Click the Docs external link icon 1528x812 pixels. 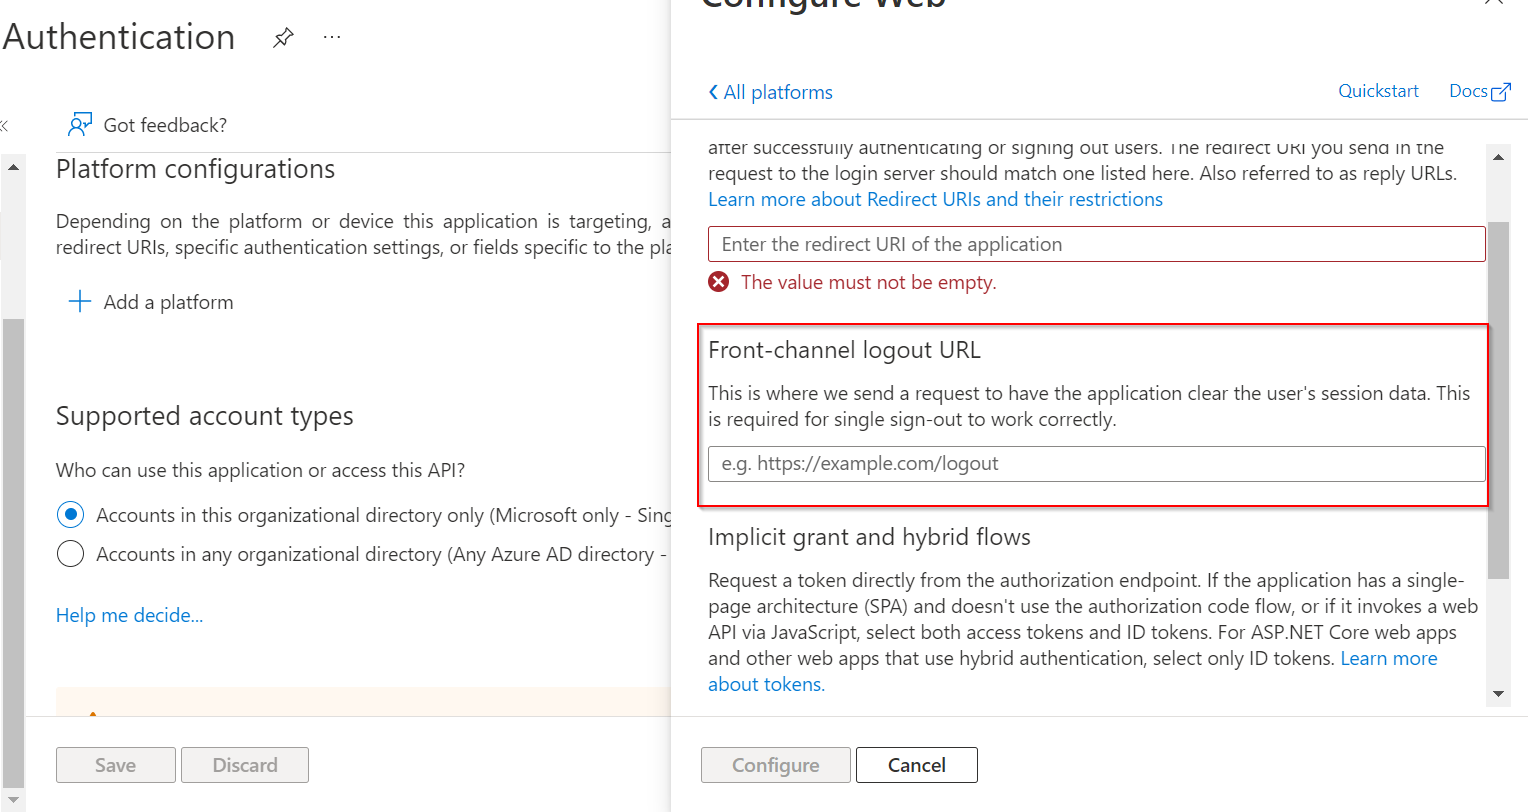pos(1500,92)
